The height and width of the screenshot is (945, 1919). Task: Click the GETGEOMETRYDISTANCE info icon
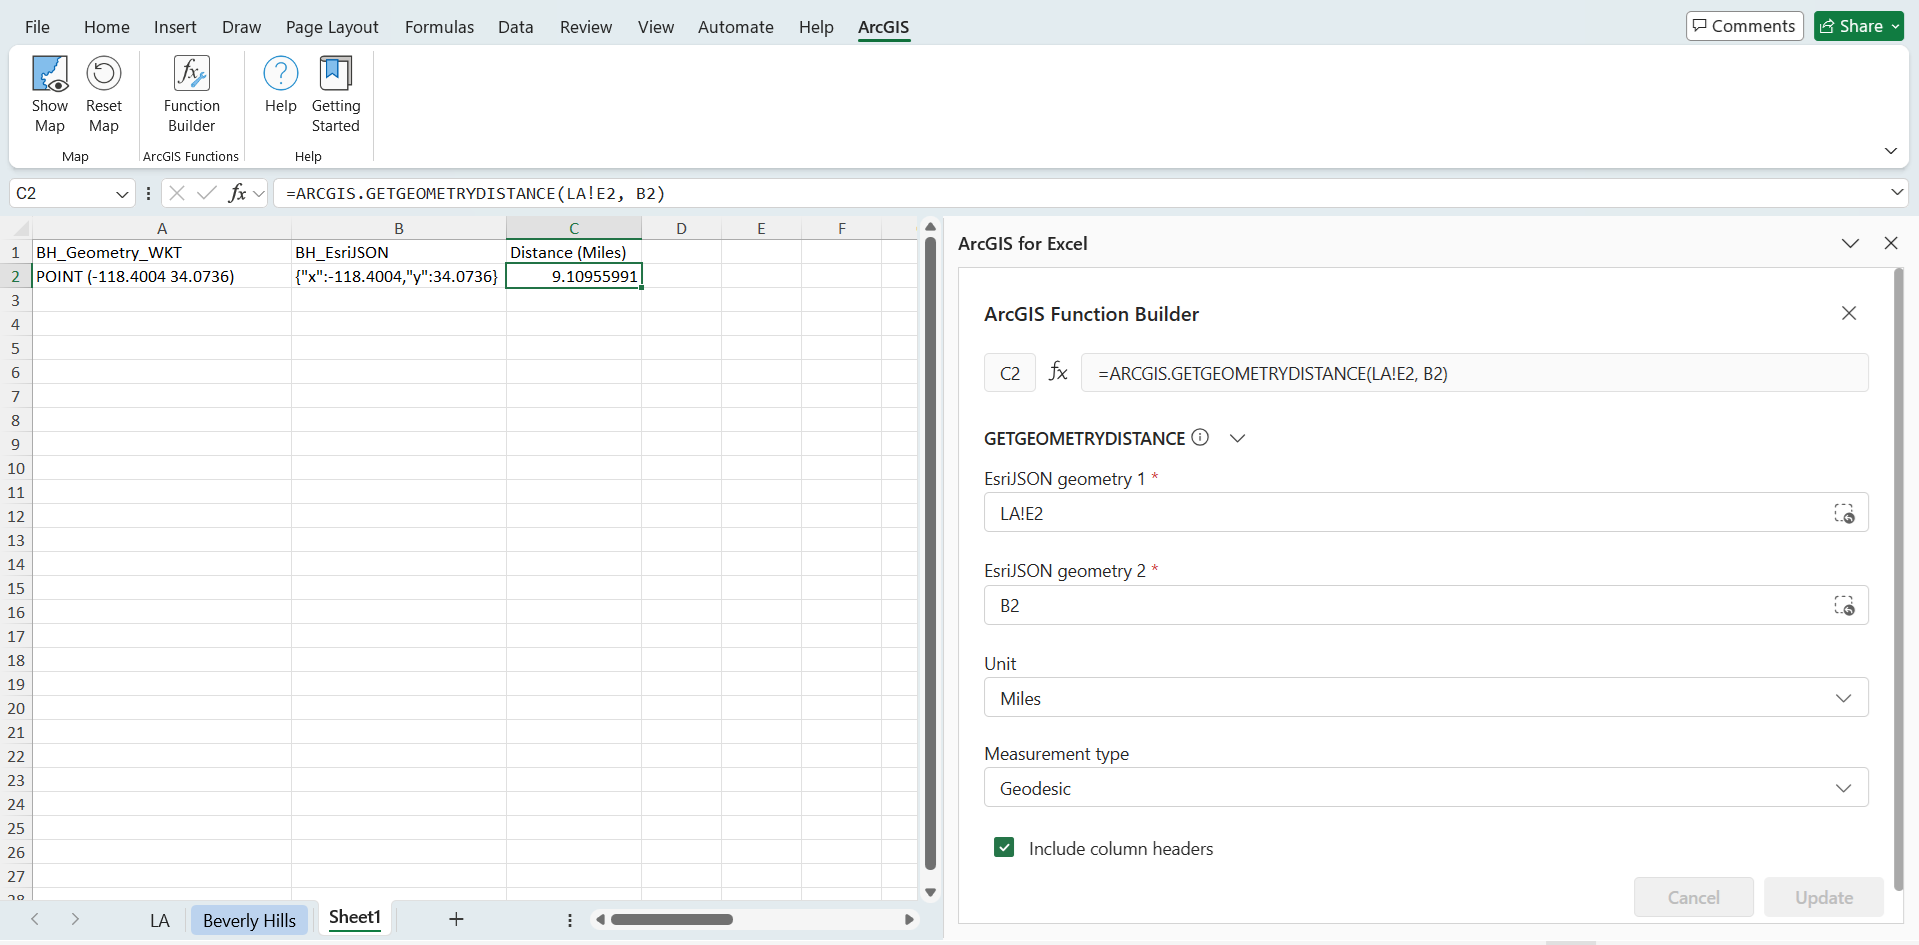point(1200,437)
